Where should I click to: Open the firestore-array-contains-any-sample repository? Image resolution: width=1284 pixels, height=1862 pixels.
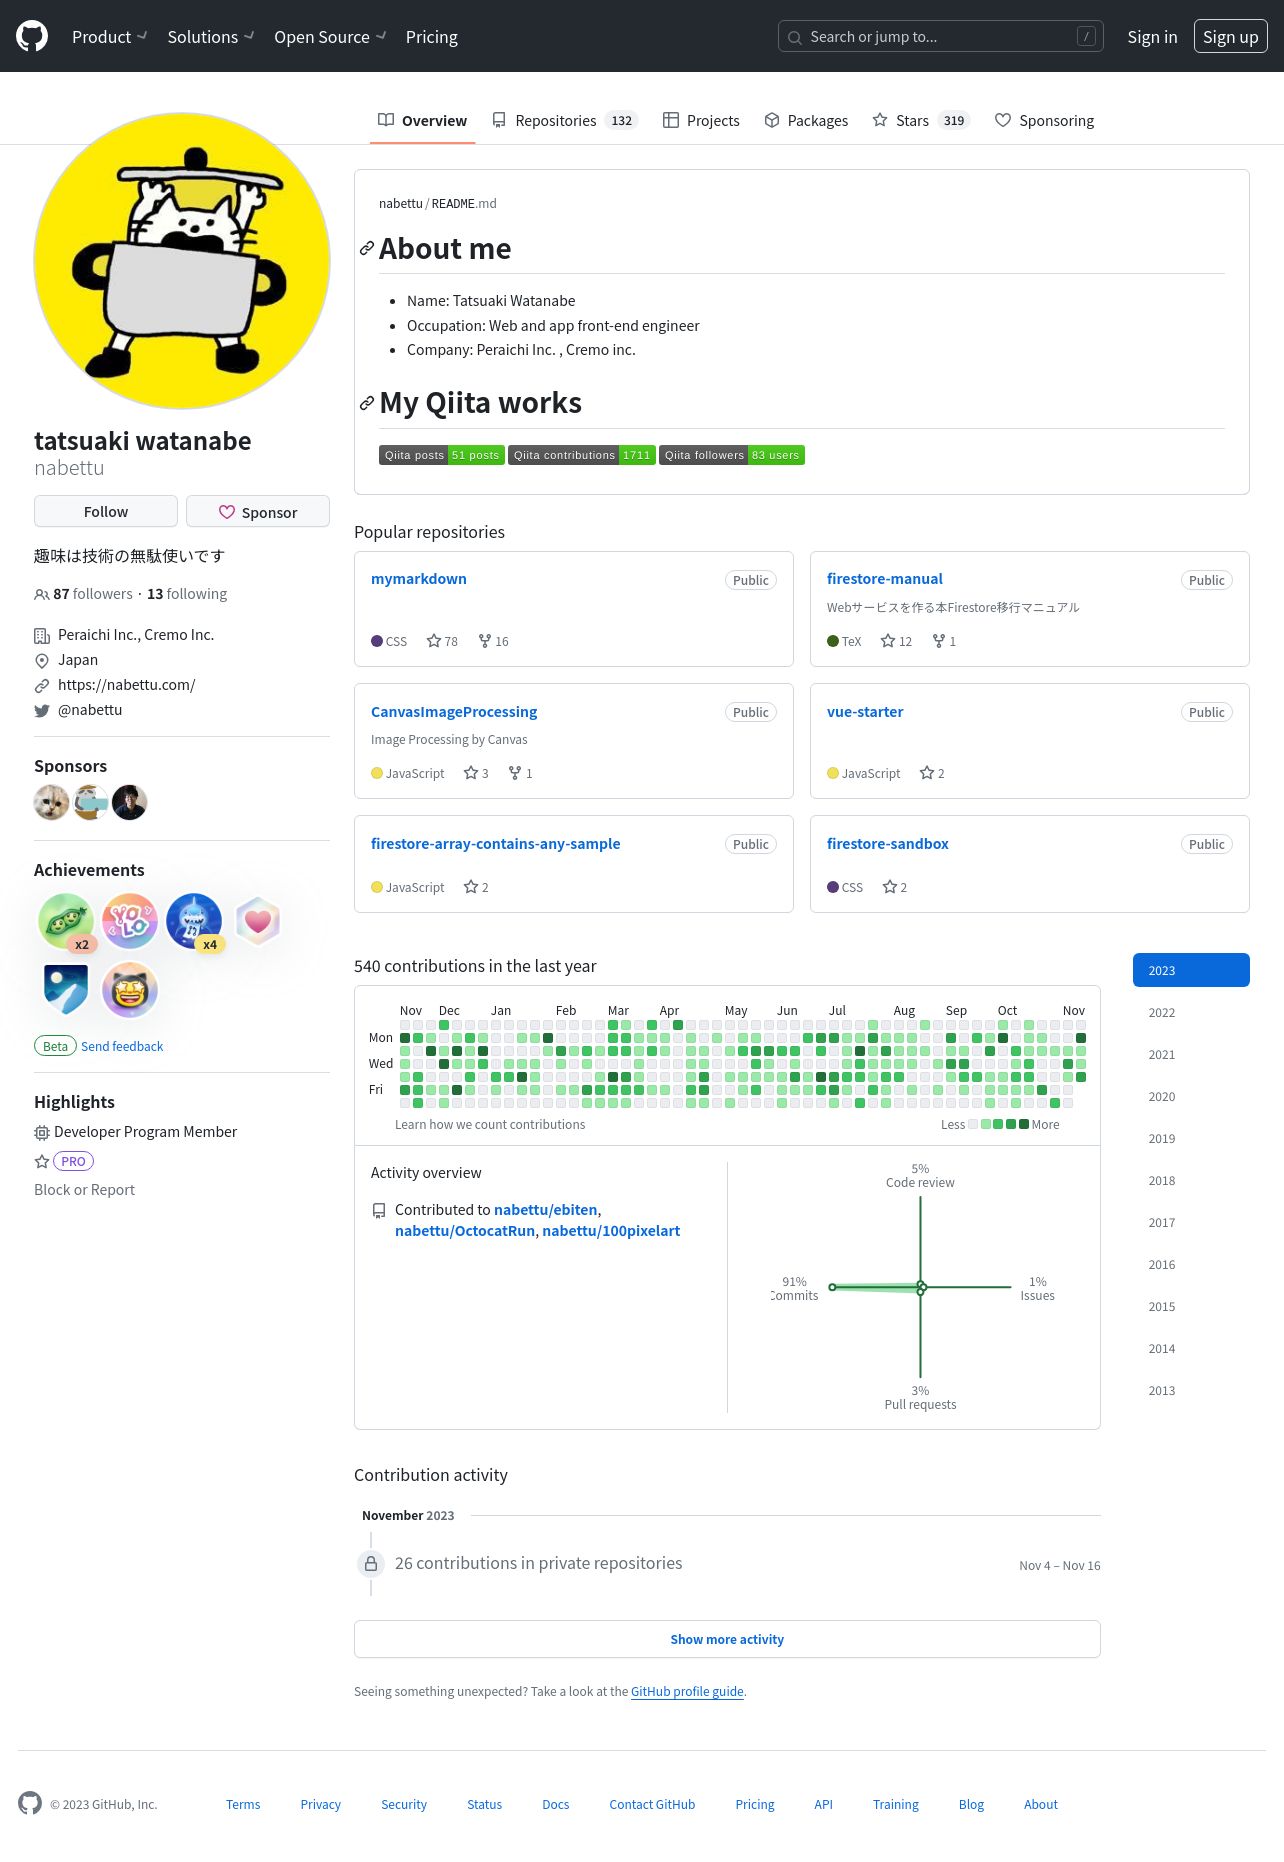tap(496, 844)
